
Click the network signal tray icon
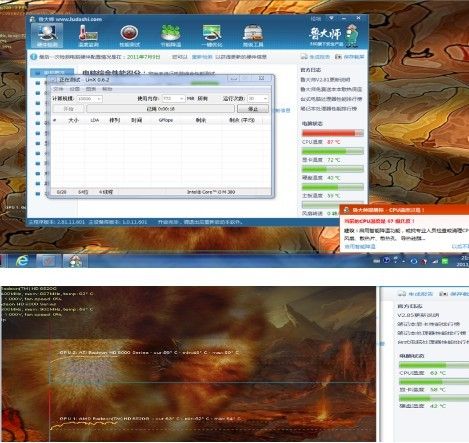coord(435,261)
